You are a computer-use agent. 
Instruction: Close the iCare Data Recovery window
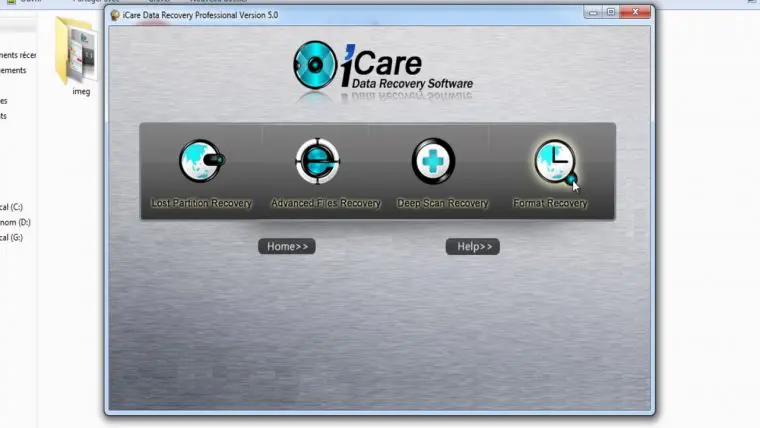(x=635, y=12)
